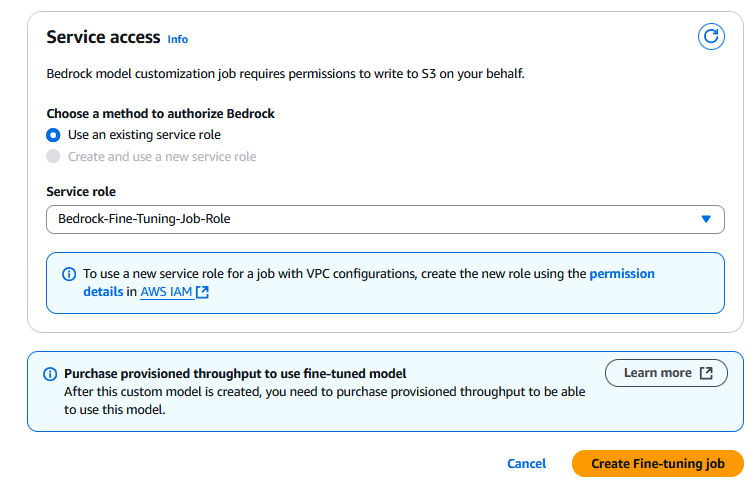This screenshot has height=485, width=755.
Task: Click the Service role field label
Action: [88, 191]
